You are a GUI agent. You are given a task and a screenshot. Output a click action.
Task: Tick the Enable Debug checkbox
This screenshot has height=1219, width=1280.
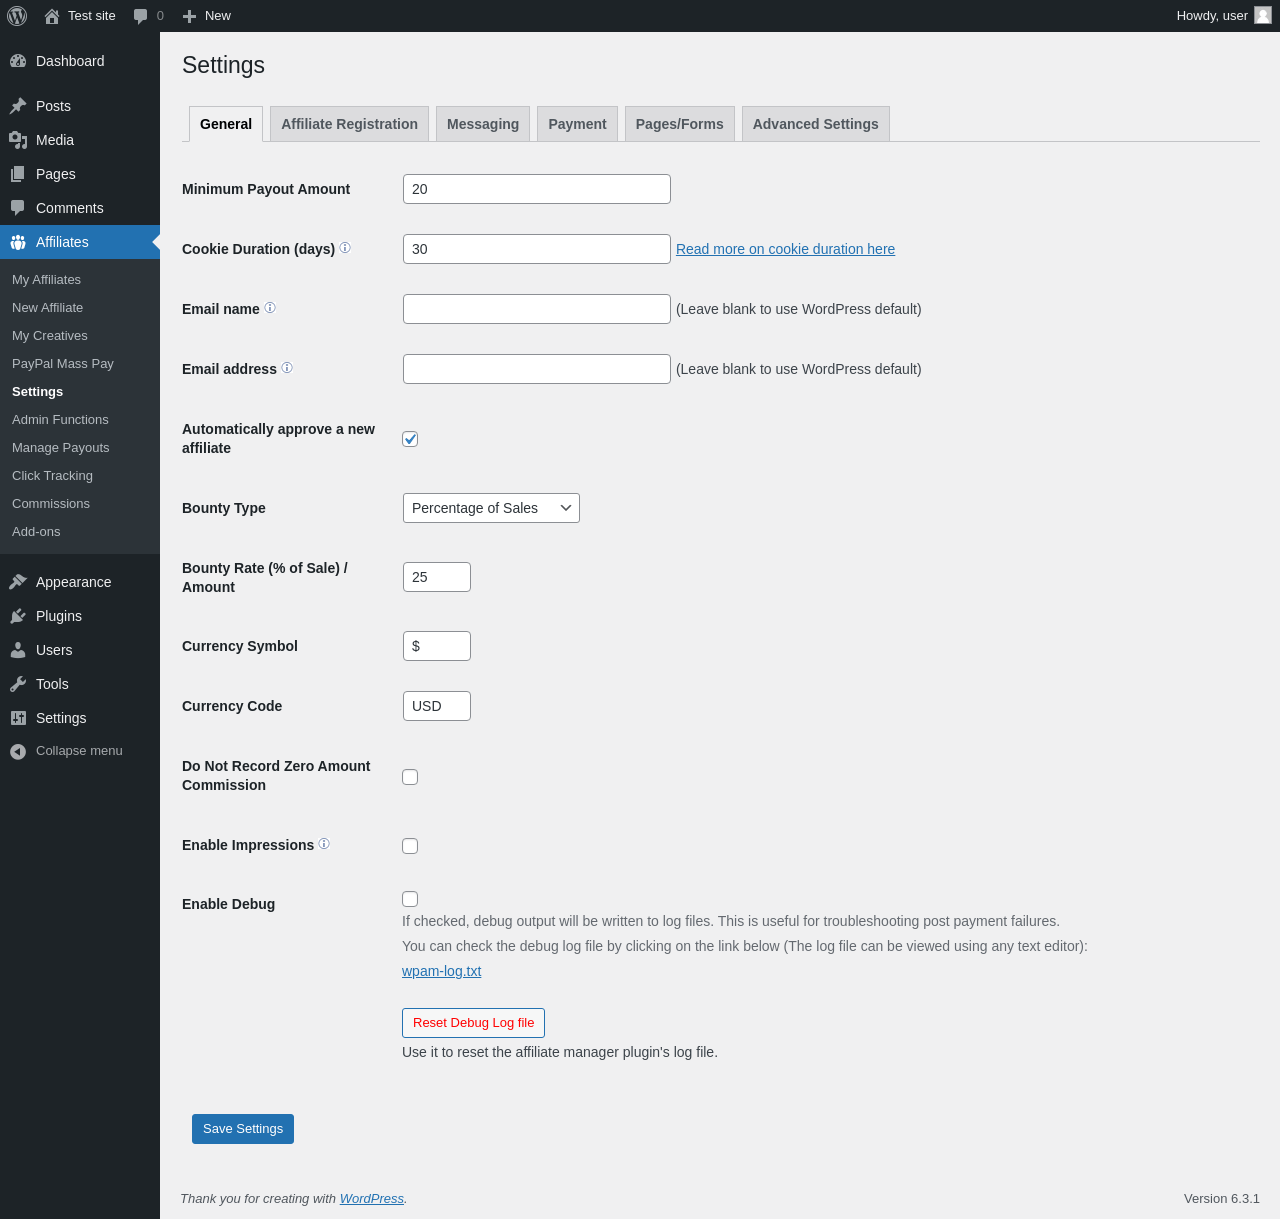[x=410, y=899]
